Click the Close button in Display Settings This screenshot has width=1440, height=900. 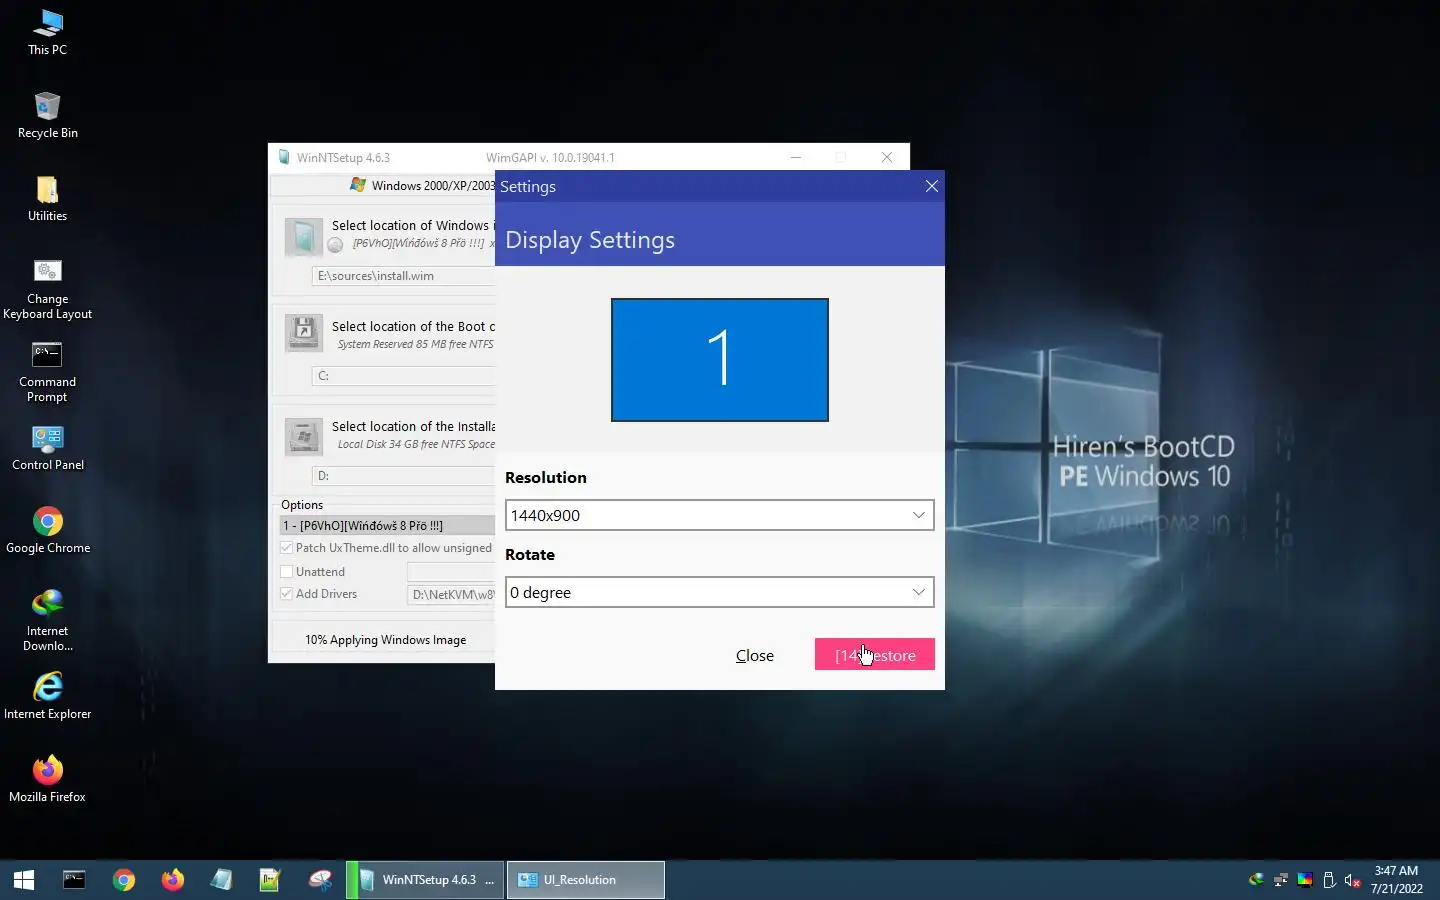(x=755, y=655)
